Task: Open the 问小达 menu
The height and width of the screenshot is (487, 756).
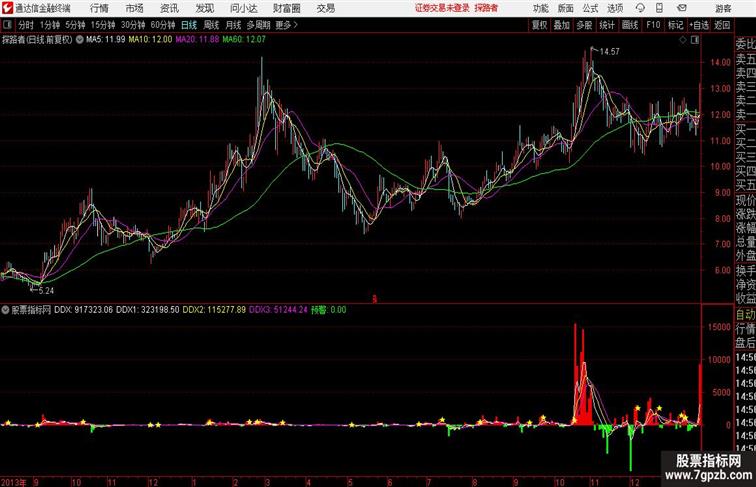Action: click(x=243, y=8)
